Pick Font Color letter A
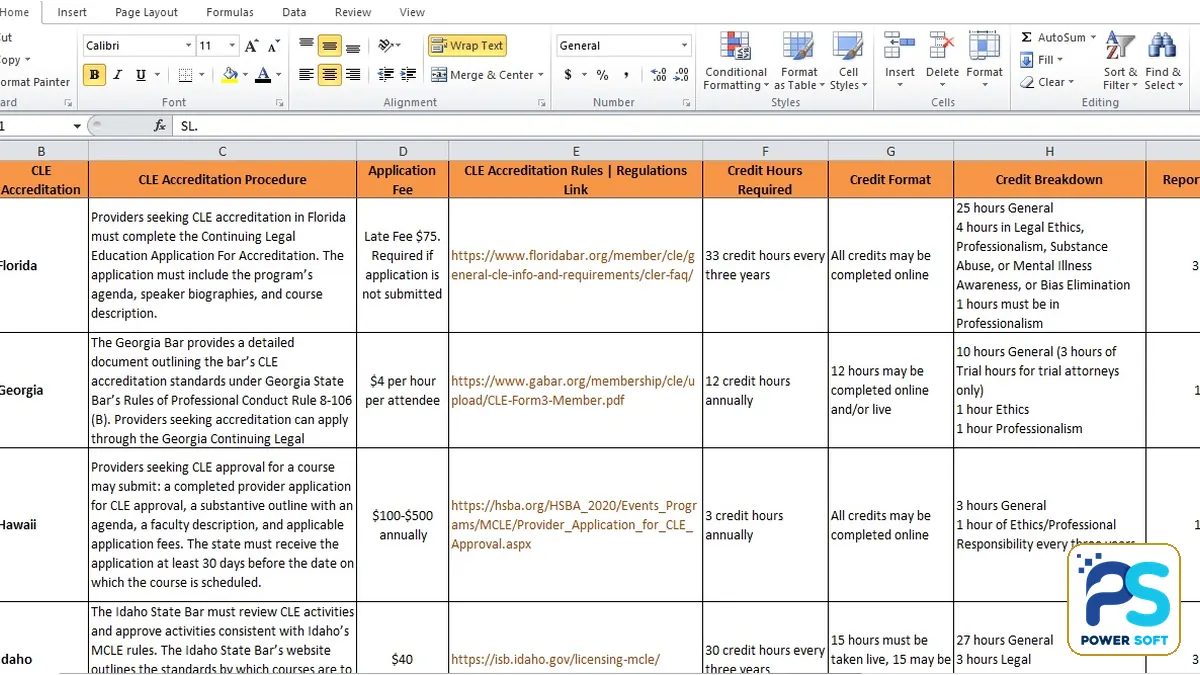The width and height of the screenshot is (1200, 675). [x=263, y=75]
